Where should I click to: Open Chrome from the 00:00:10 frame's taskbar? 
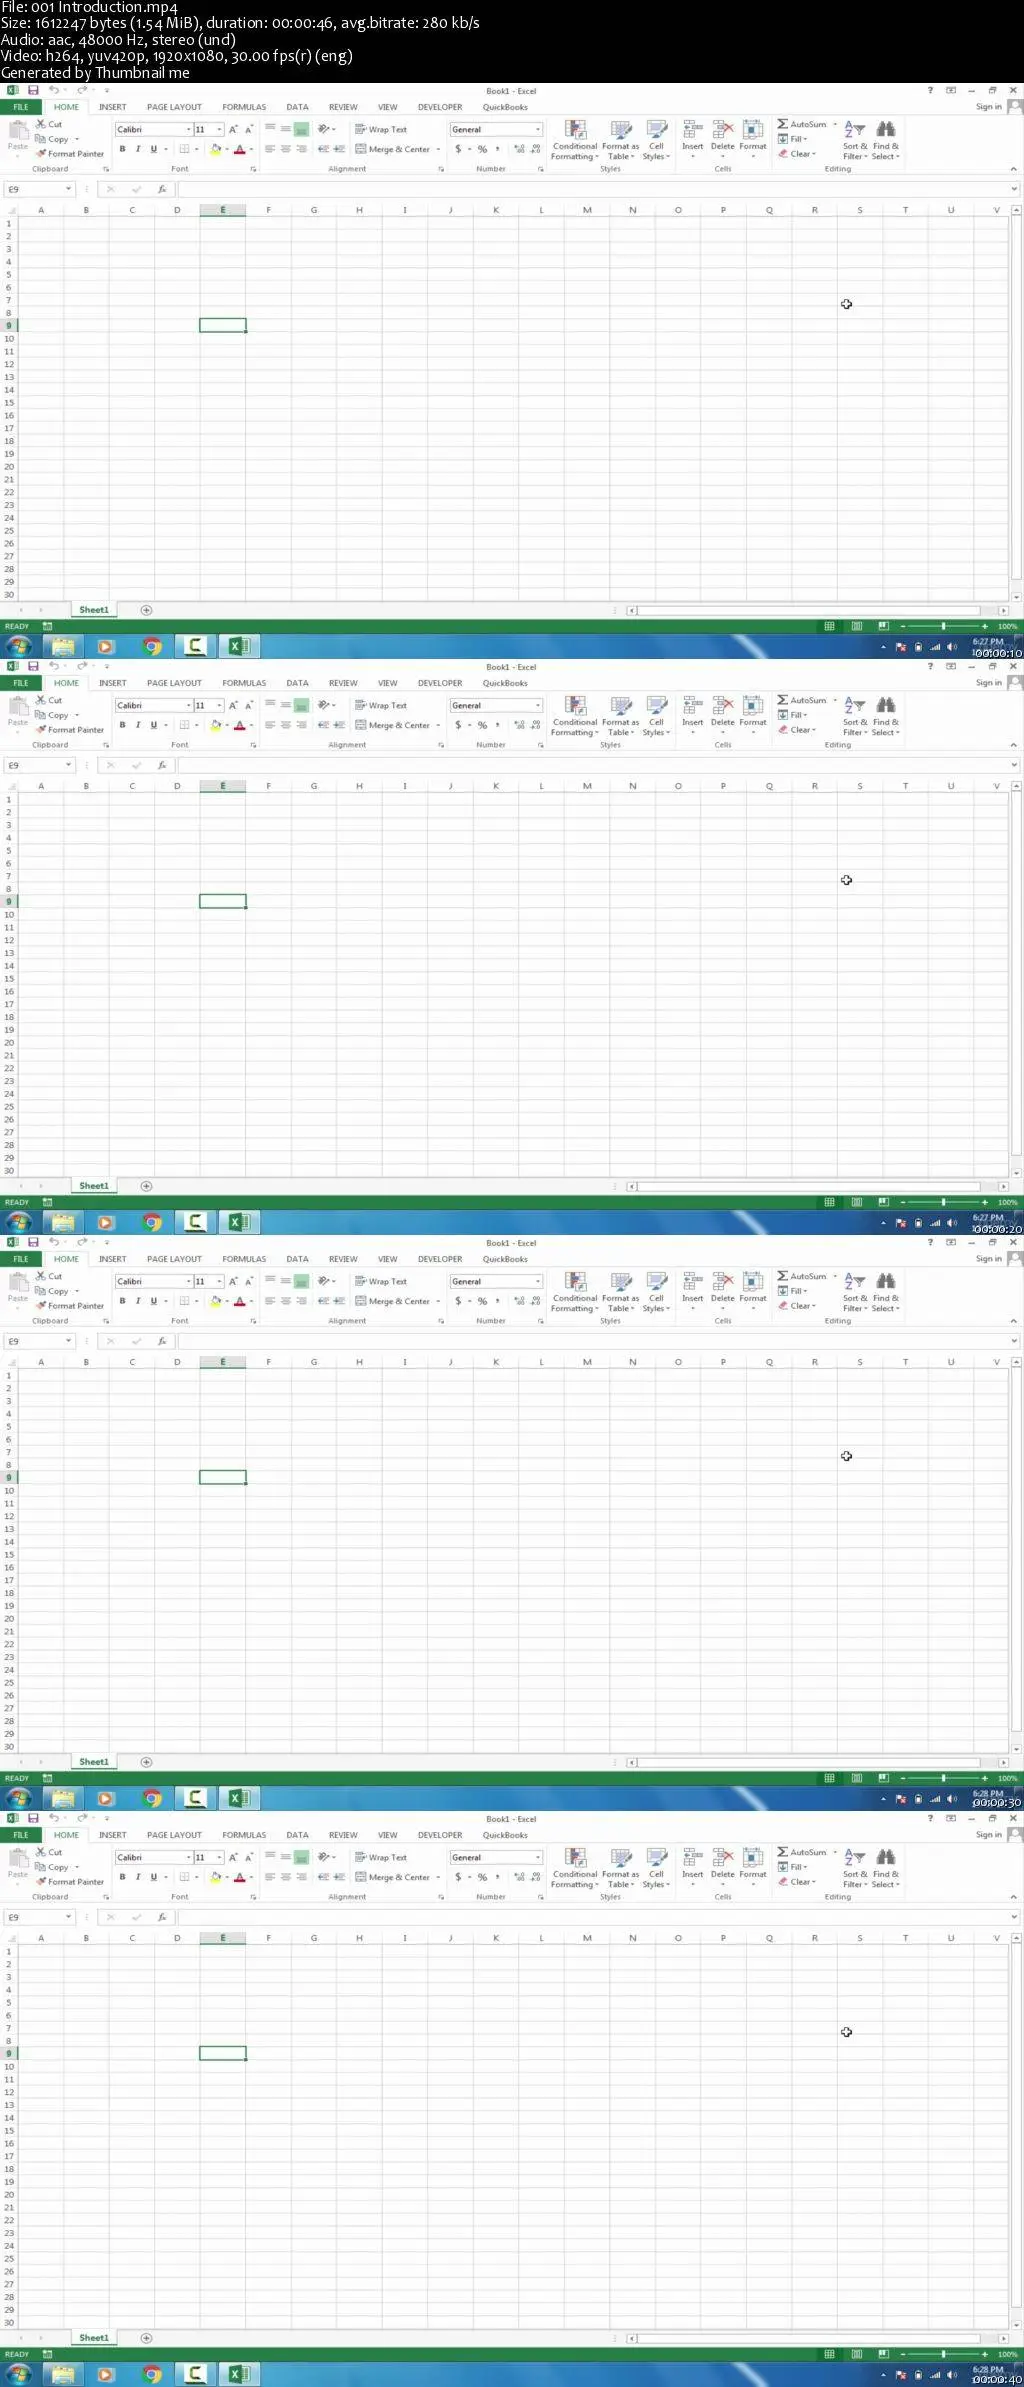click(152, 646)
